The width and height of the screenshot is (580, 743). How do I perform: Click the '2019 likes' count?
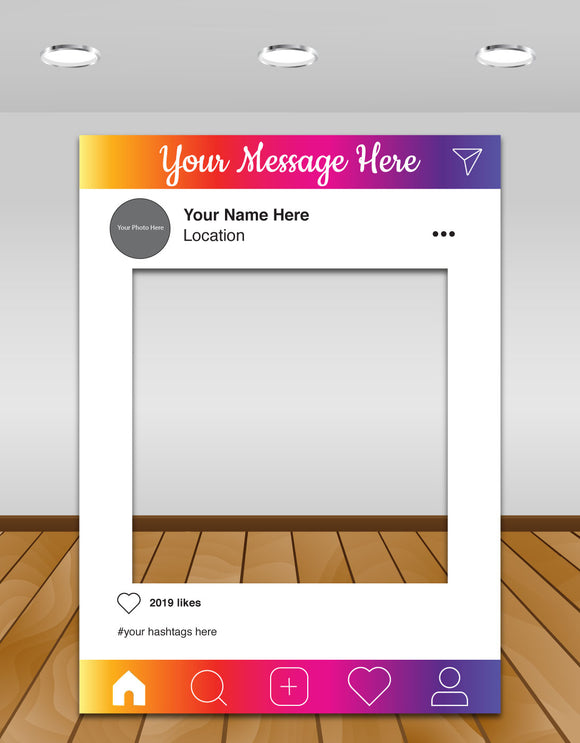pos(175,603)
